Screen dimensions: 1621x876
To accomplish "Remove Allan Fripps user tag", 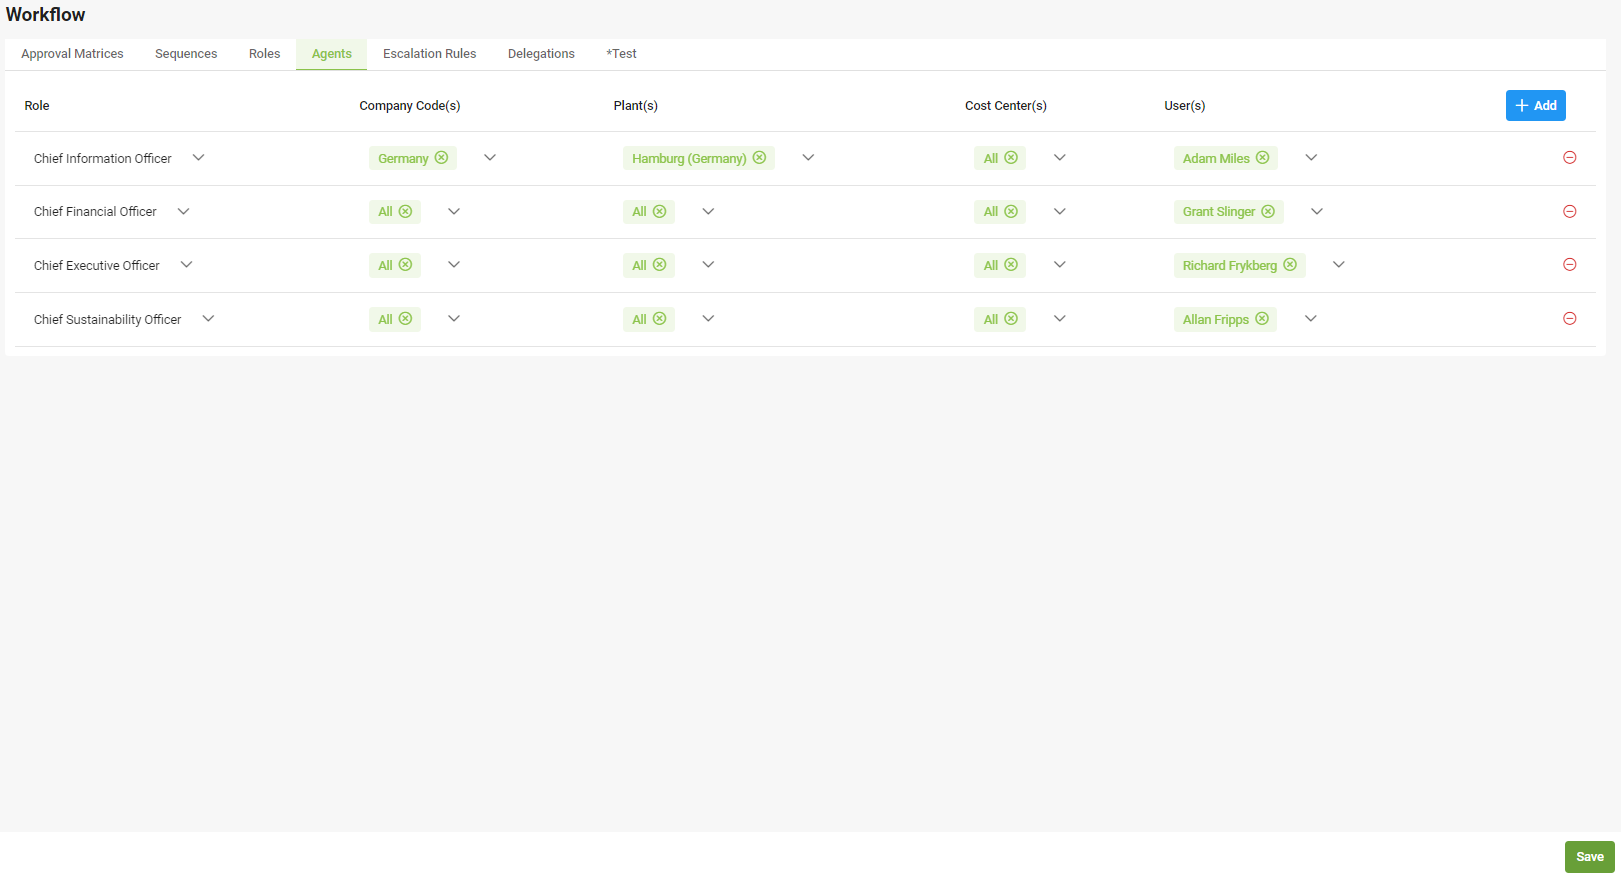I will (1262, 319).
